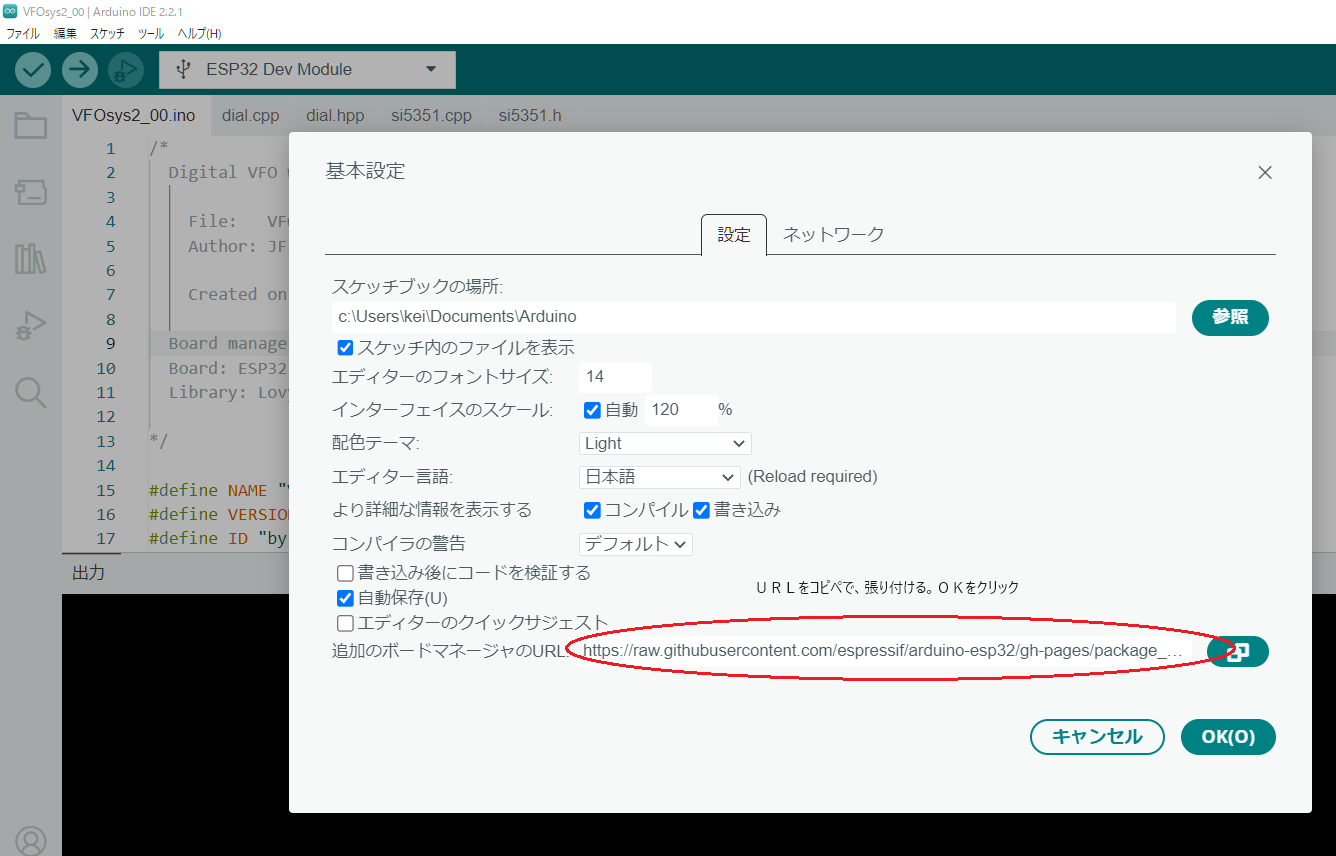Open the ESP32 Dev Module board dropdown
The width and height of the screenshot is (1336, 856).
pyautogui.click(x=307, y=70)
